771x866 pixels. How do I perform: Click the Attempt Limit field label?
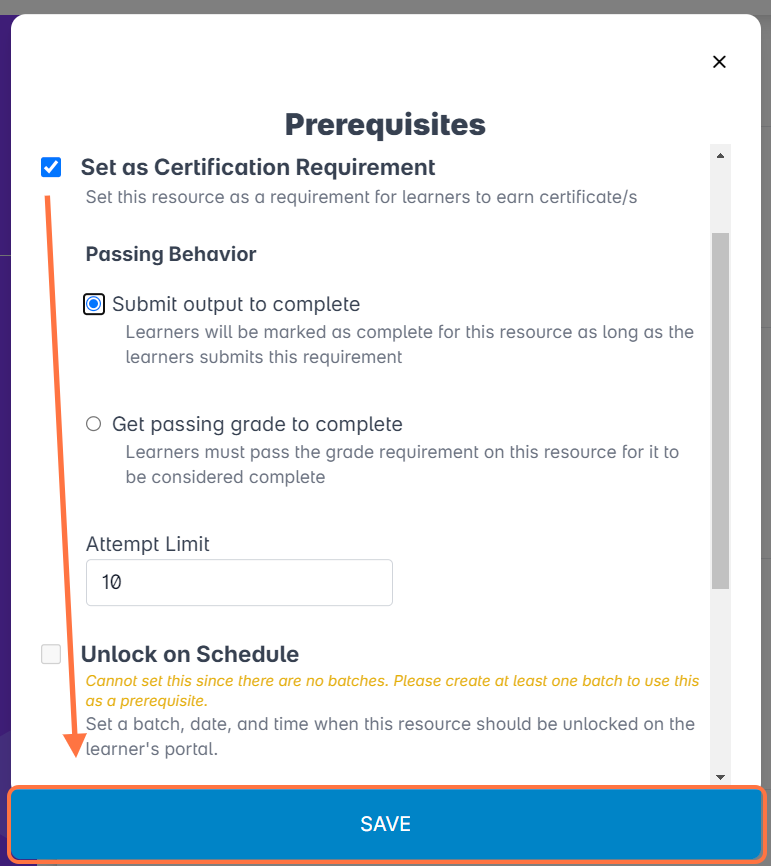click(x=148, y=544)
